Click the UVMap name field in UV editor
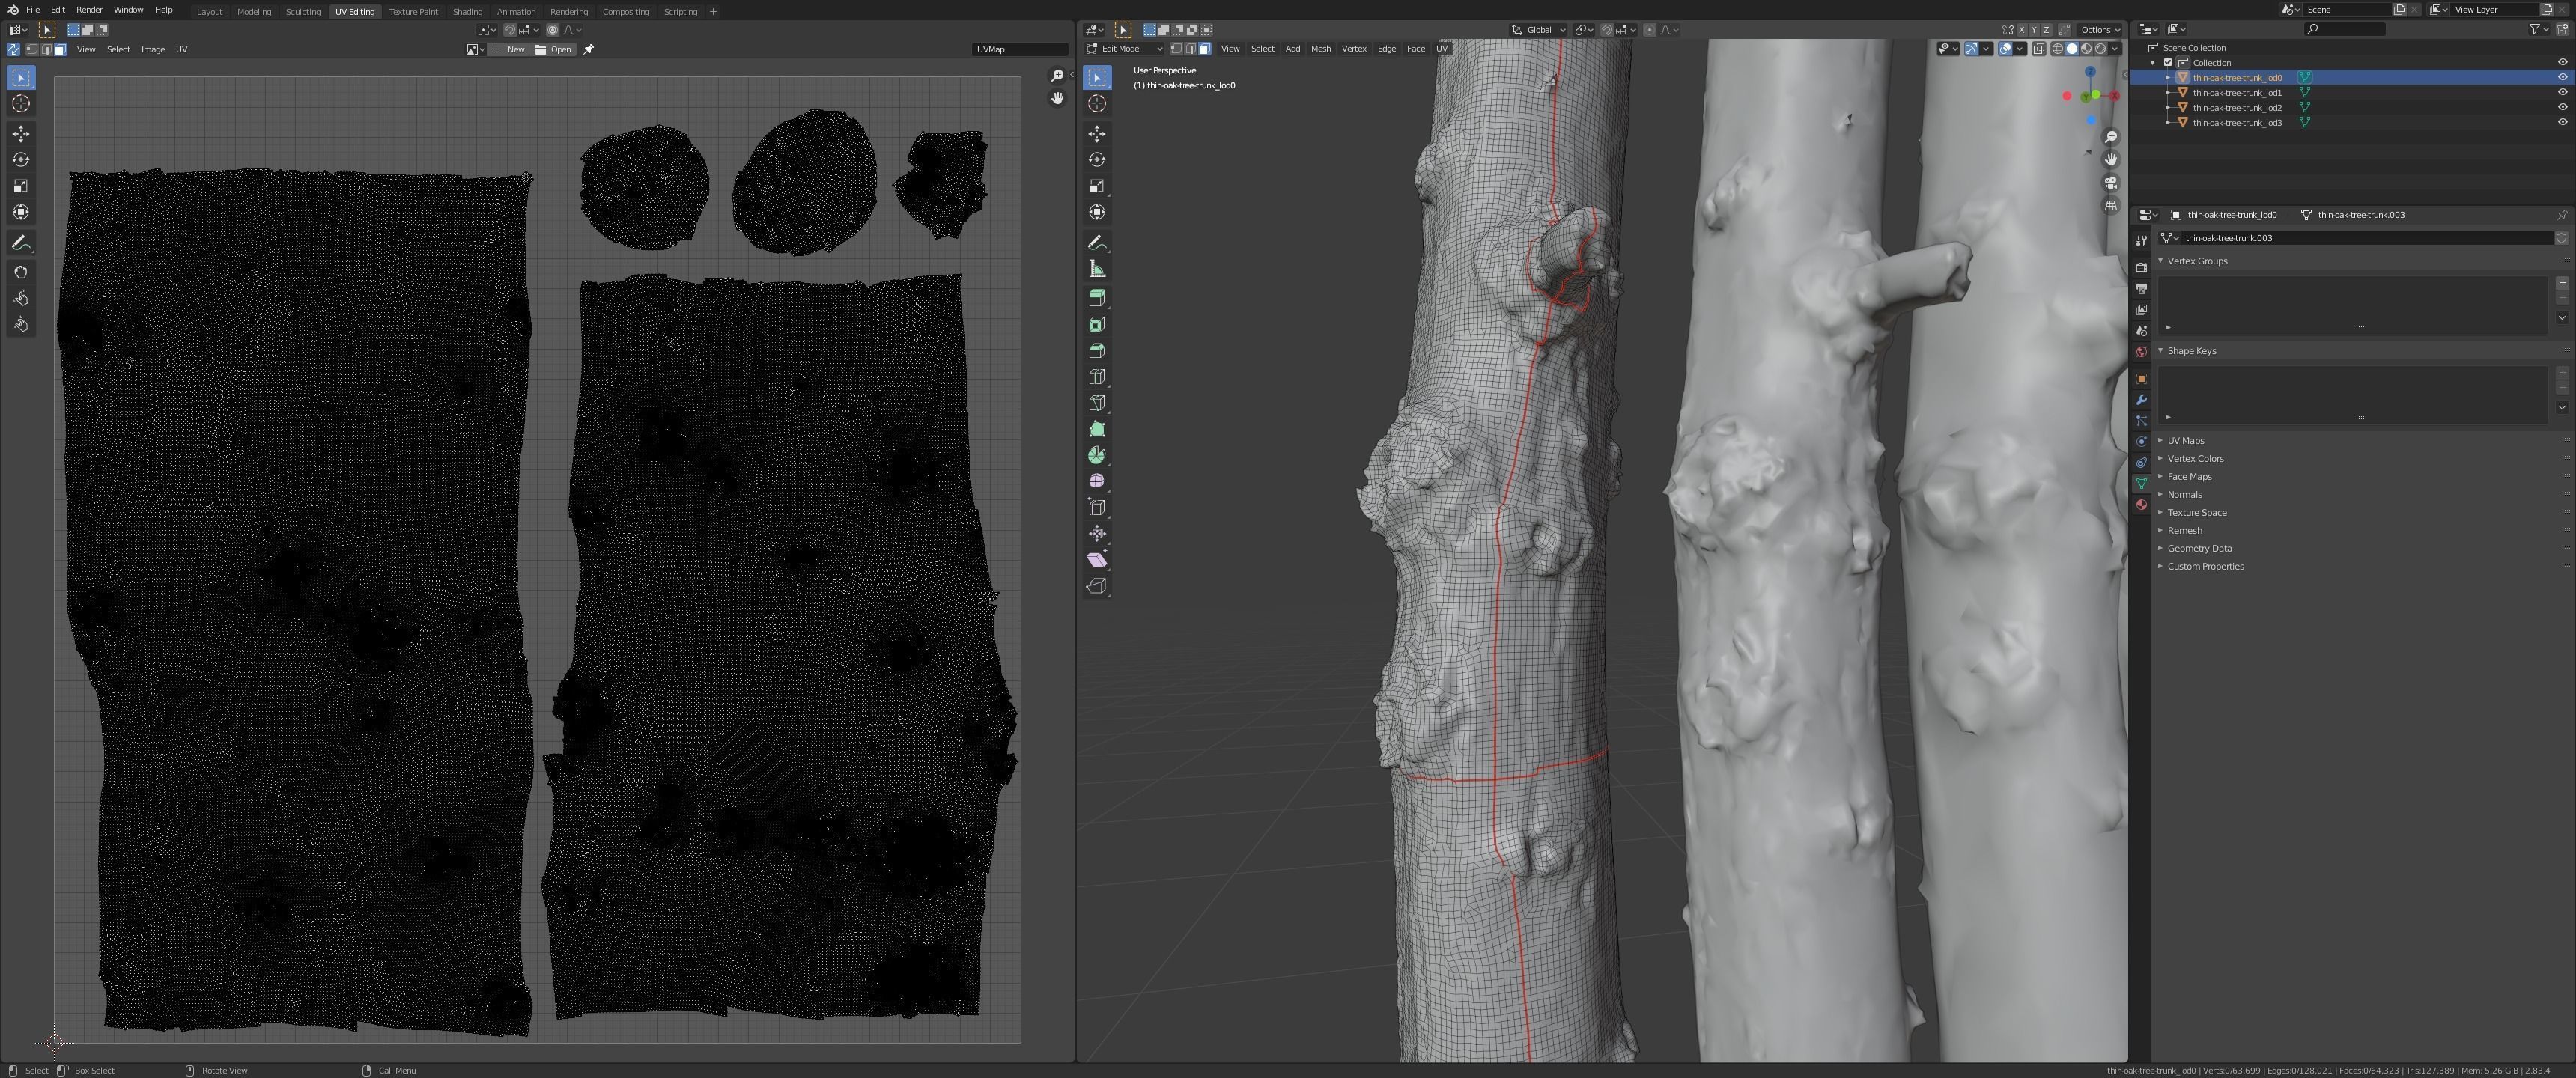2576x1078 pixels. [x=1019, y=49]
